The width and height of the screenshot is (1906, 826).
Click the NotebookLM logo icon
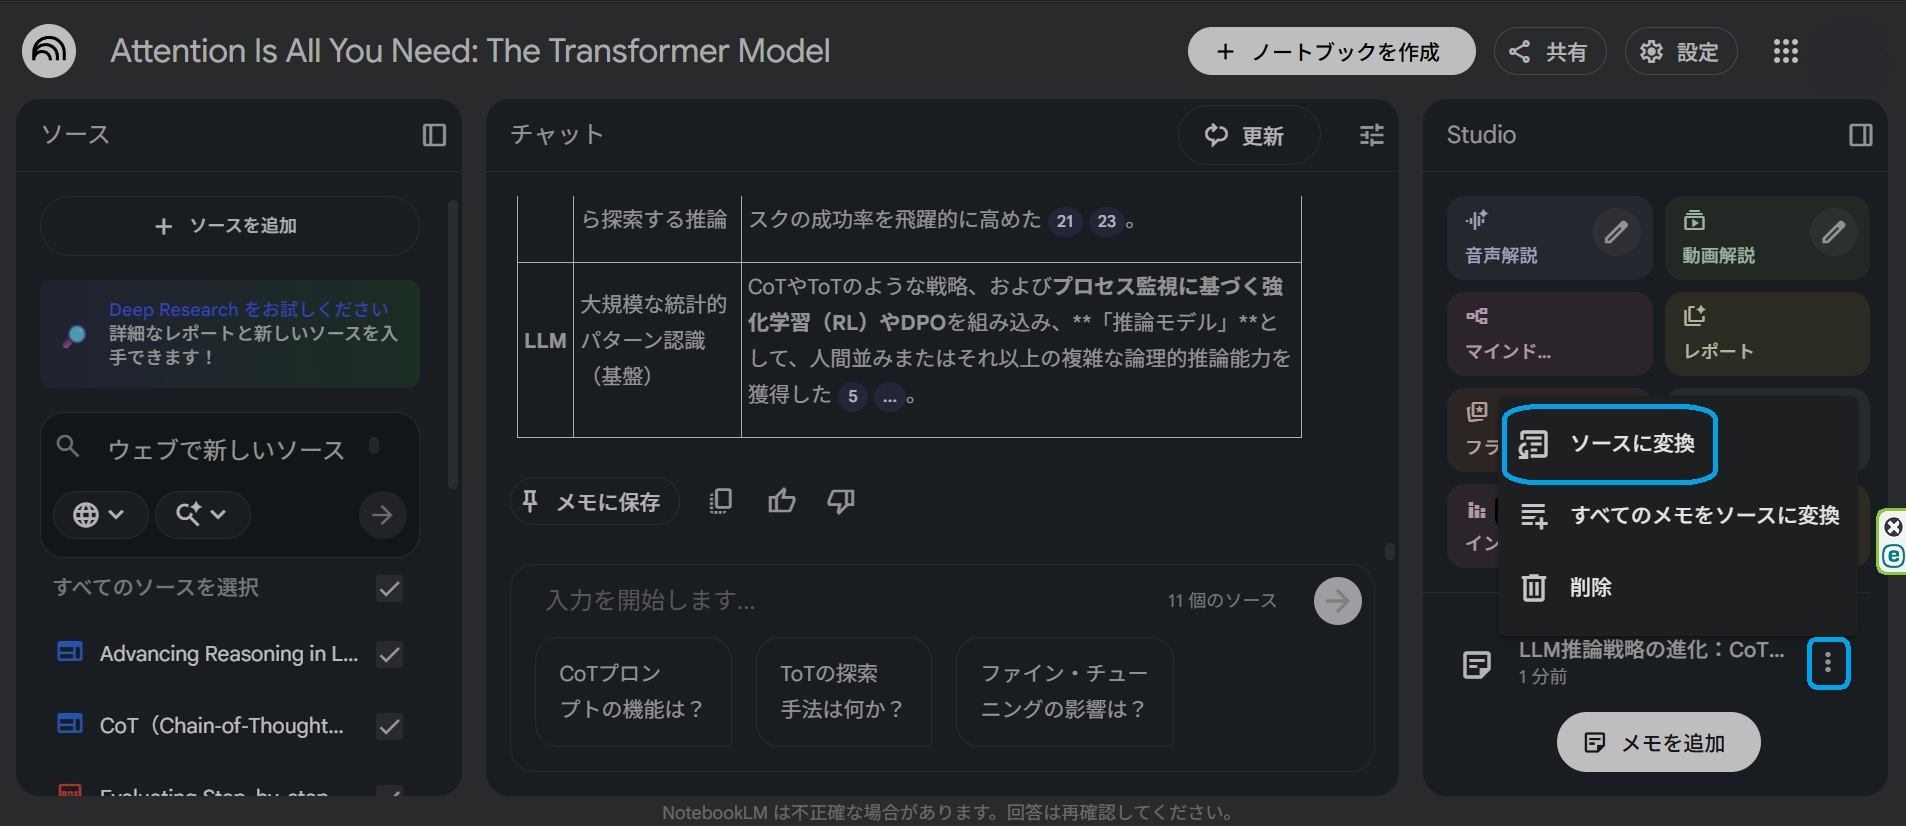pyautogui.click(x=49, y=50)
